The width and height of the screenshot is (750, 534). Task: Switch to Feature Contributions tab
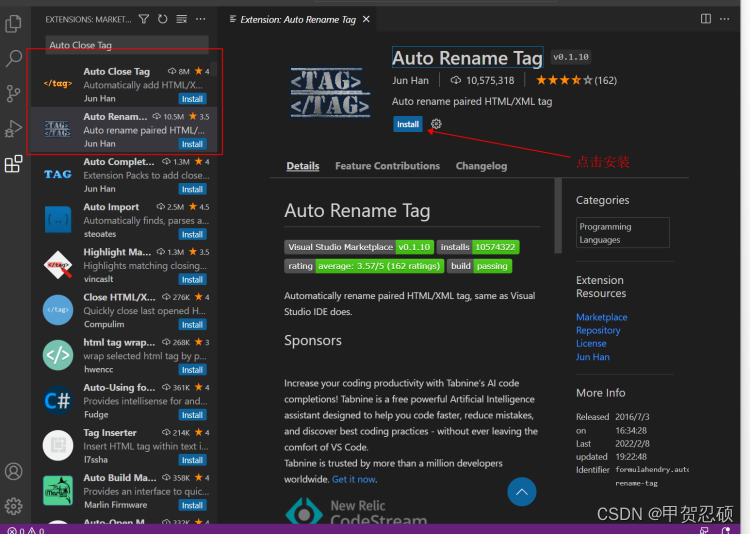click(x=387, y=166)
